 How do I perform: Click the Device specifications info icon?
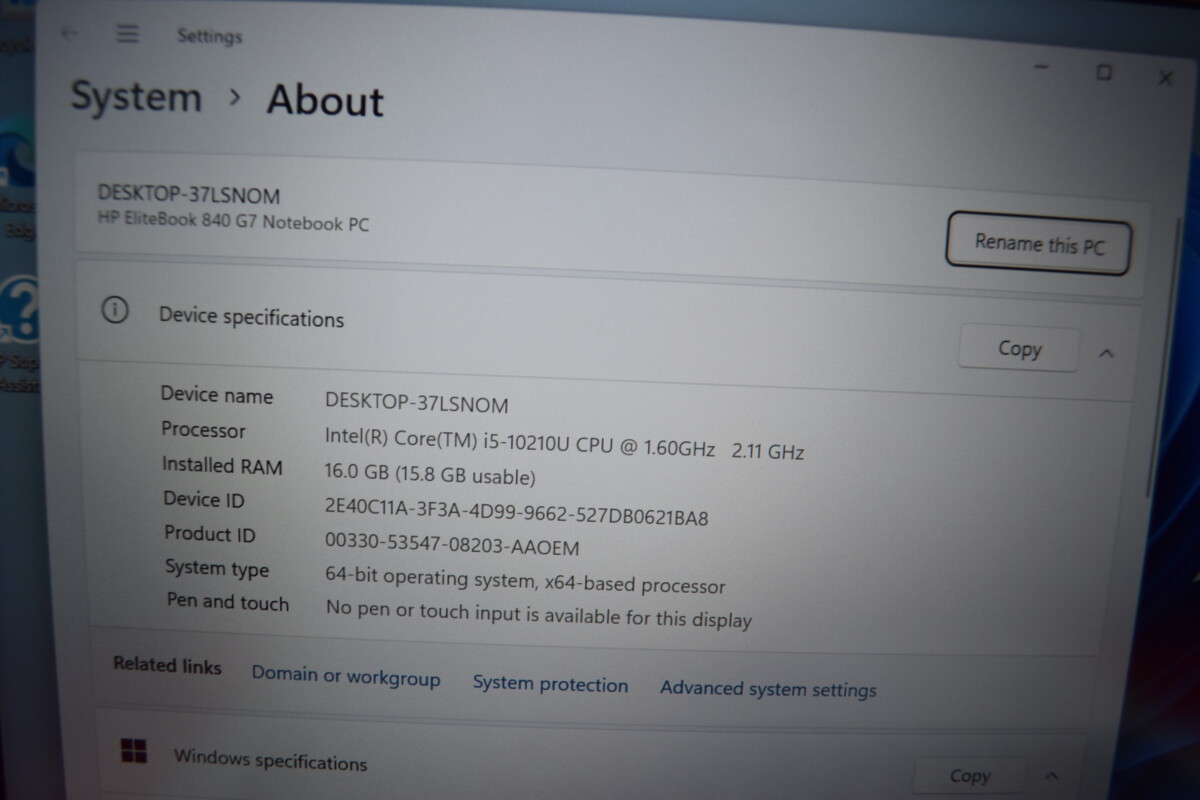(116, 311)
